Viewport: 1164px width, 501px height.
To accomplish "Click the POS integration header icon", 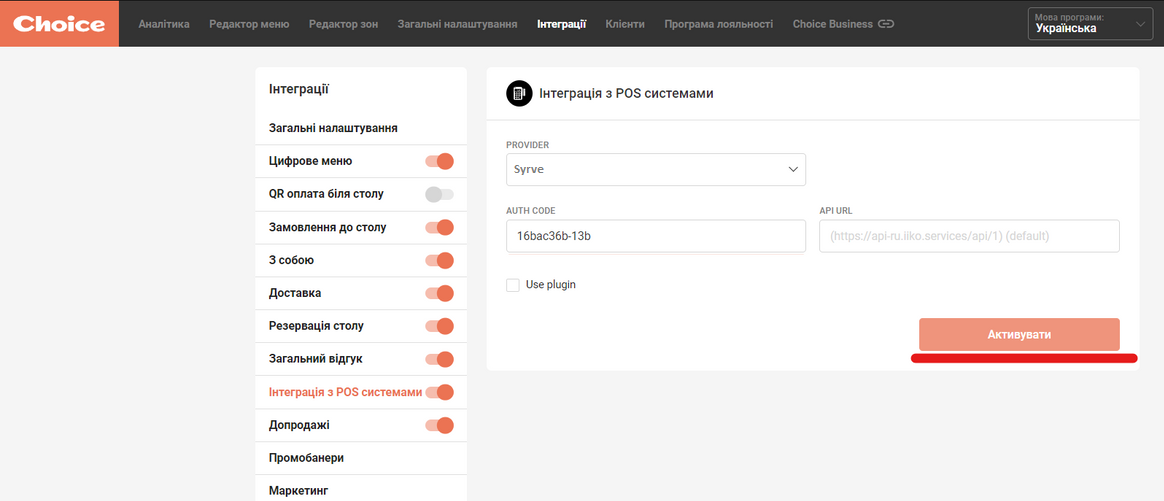I will coord(519,94).
